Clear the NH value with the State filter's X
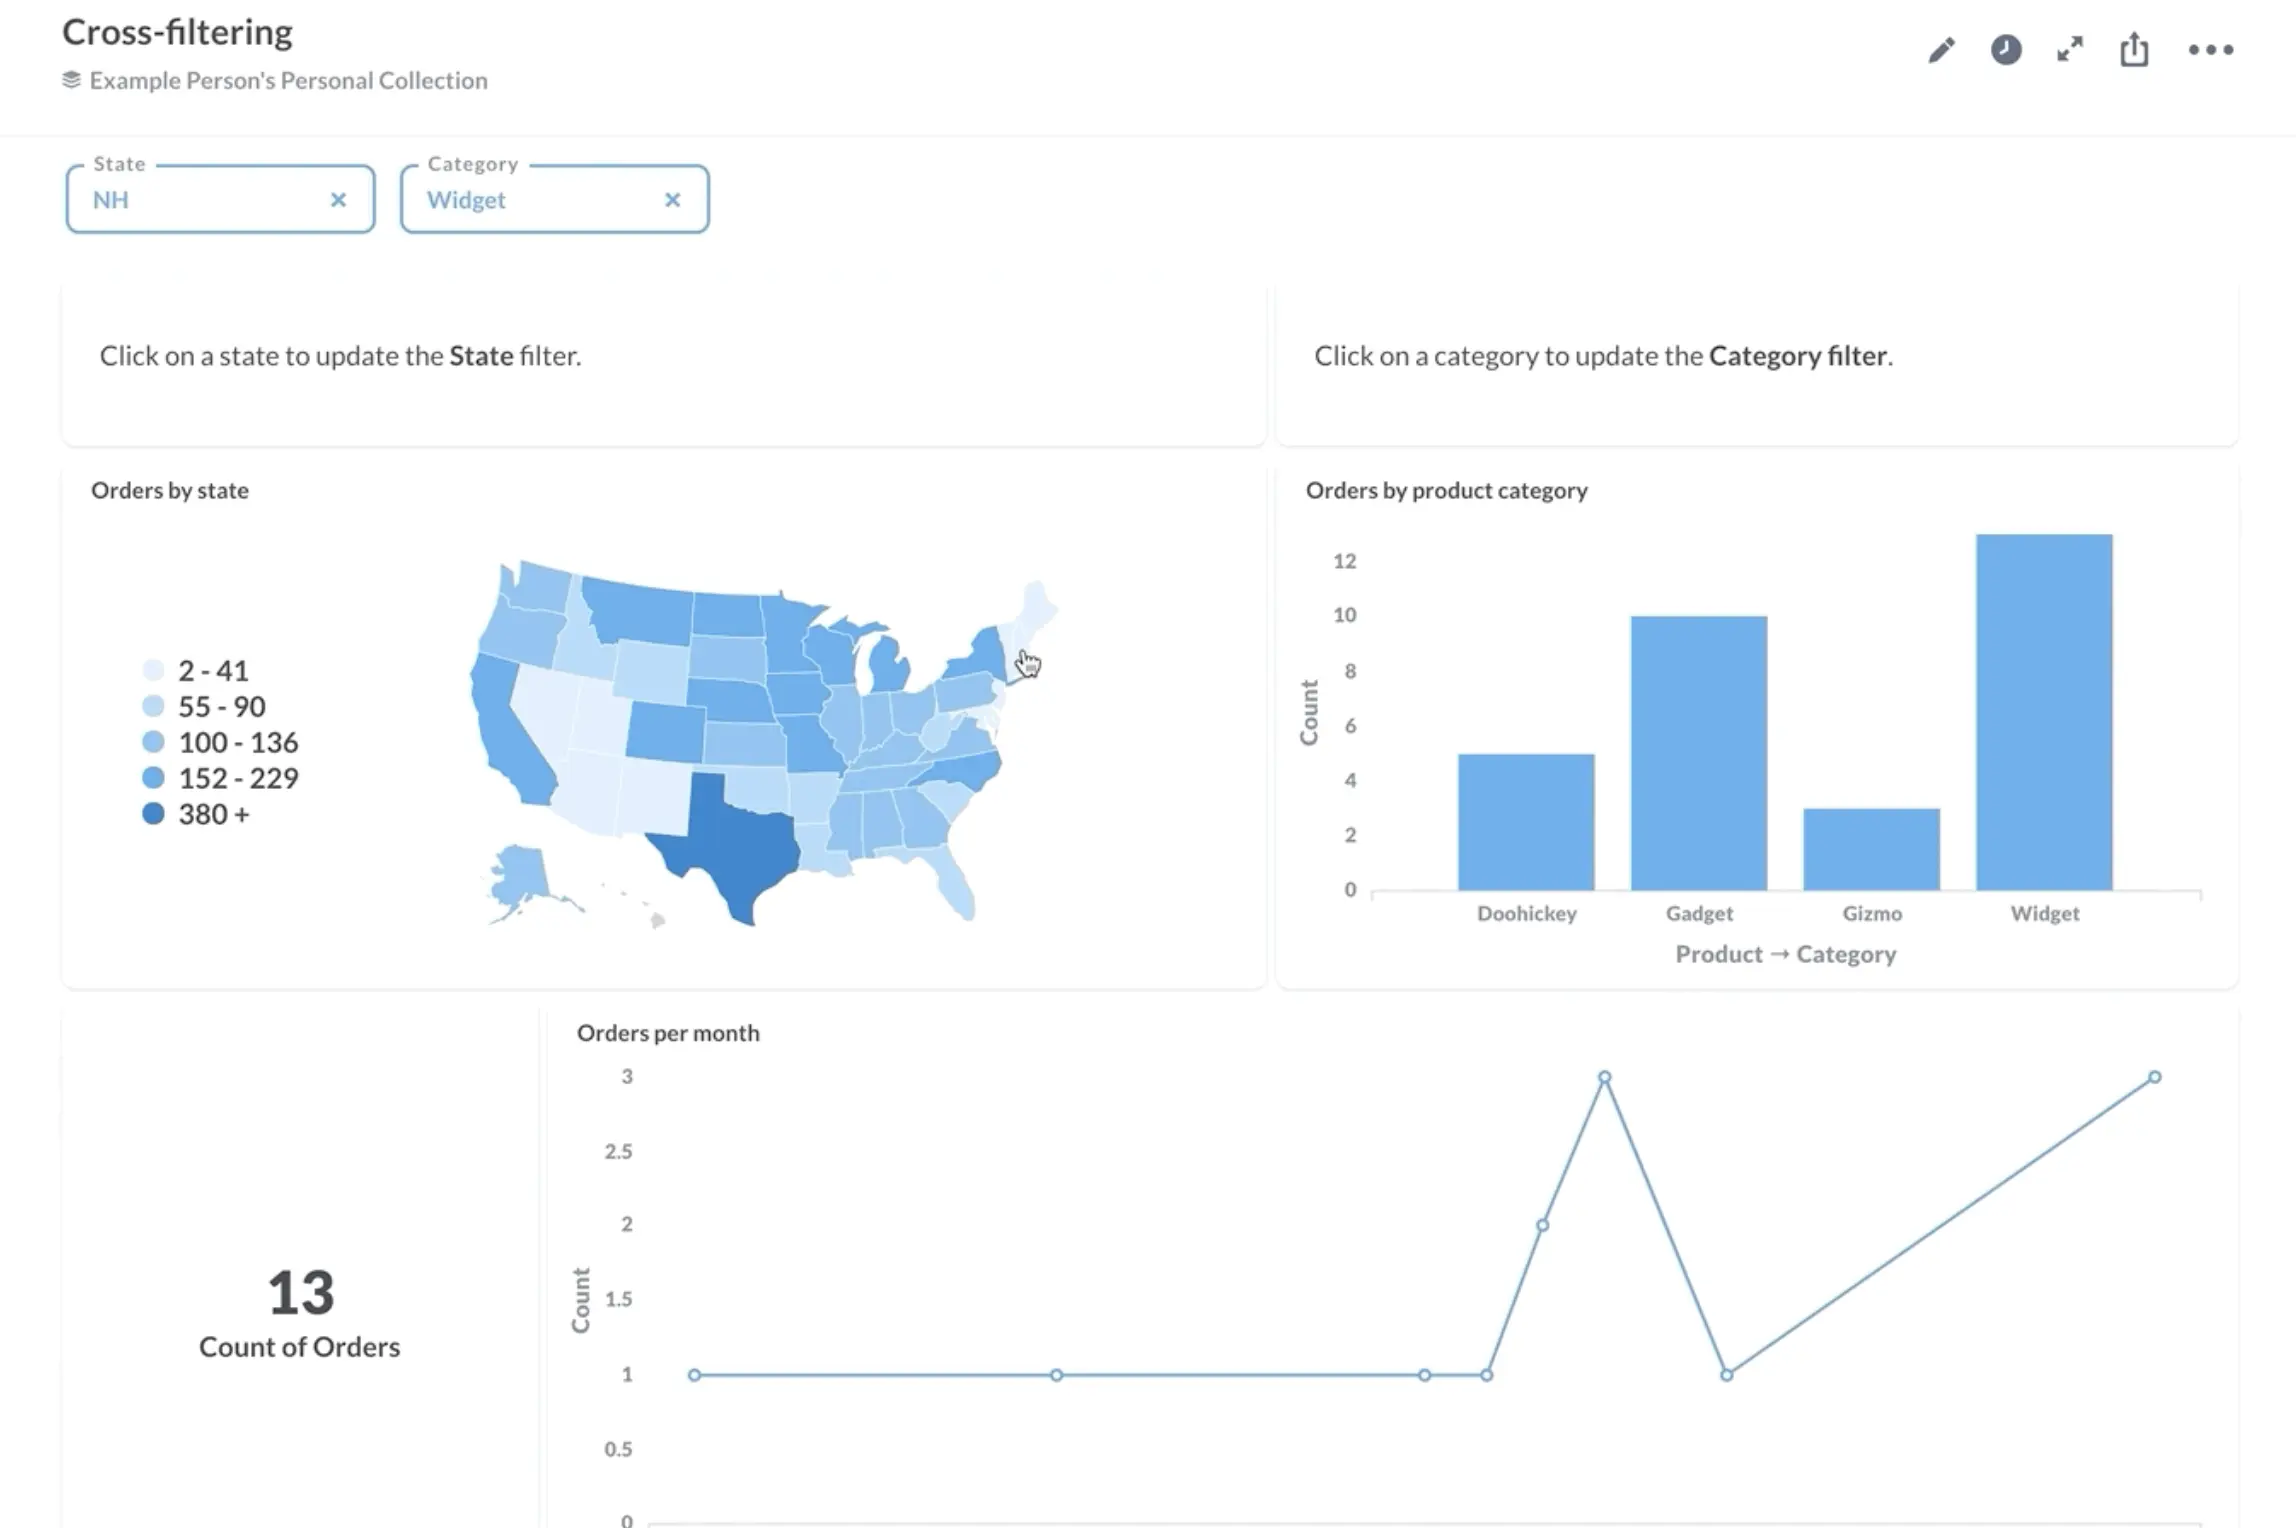The height and width of the screenshot is (1528, 2296). pos(339,200)
